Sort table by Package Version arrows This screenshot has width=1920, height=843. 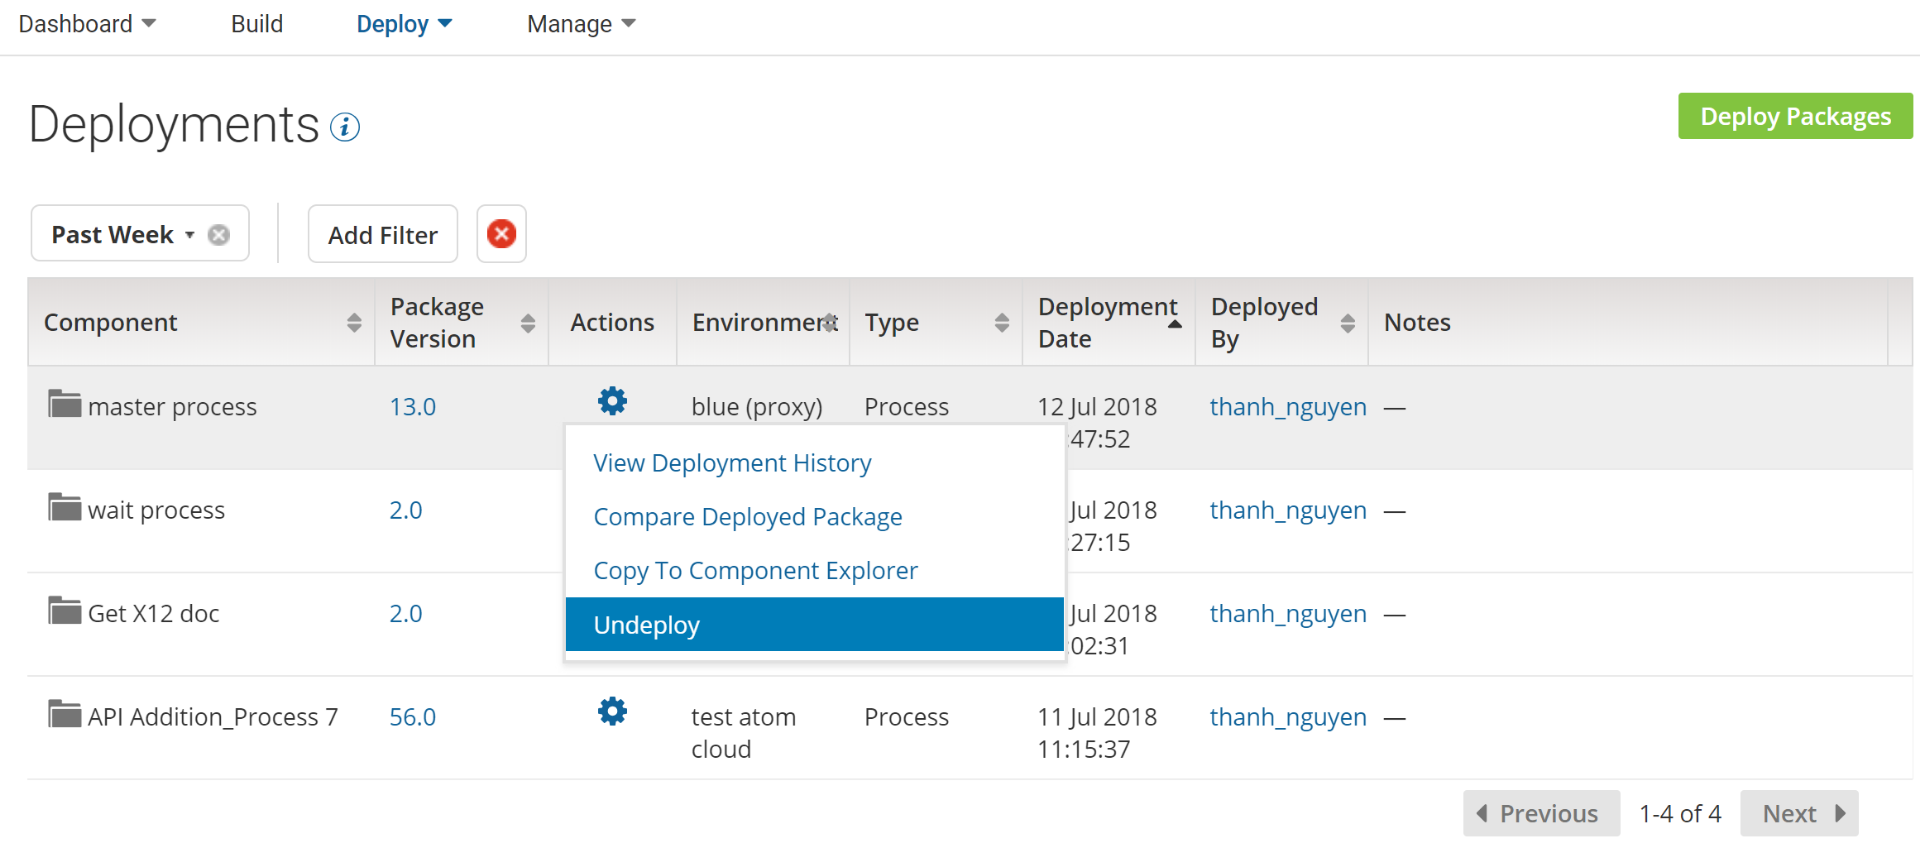528,322
